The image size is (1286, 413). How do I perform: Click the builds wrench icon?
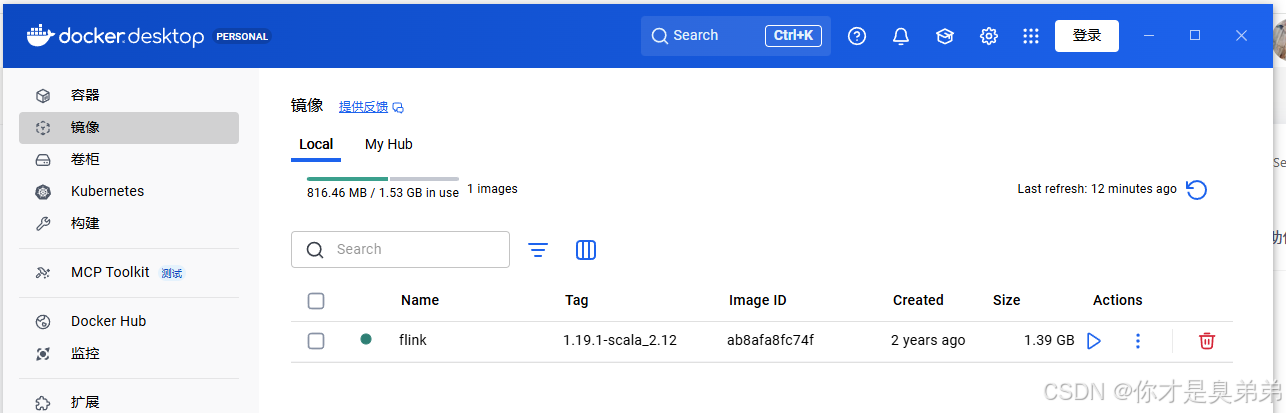[x=43, y=224]
